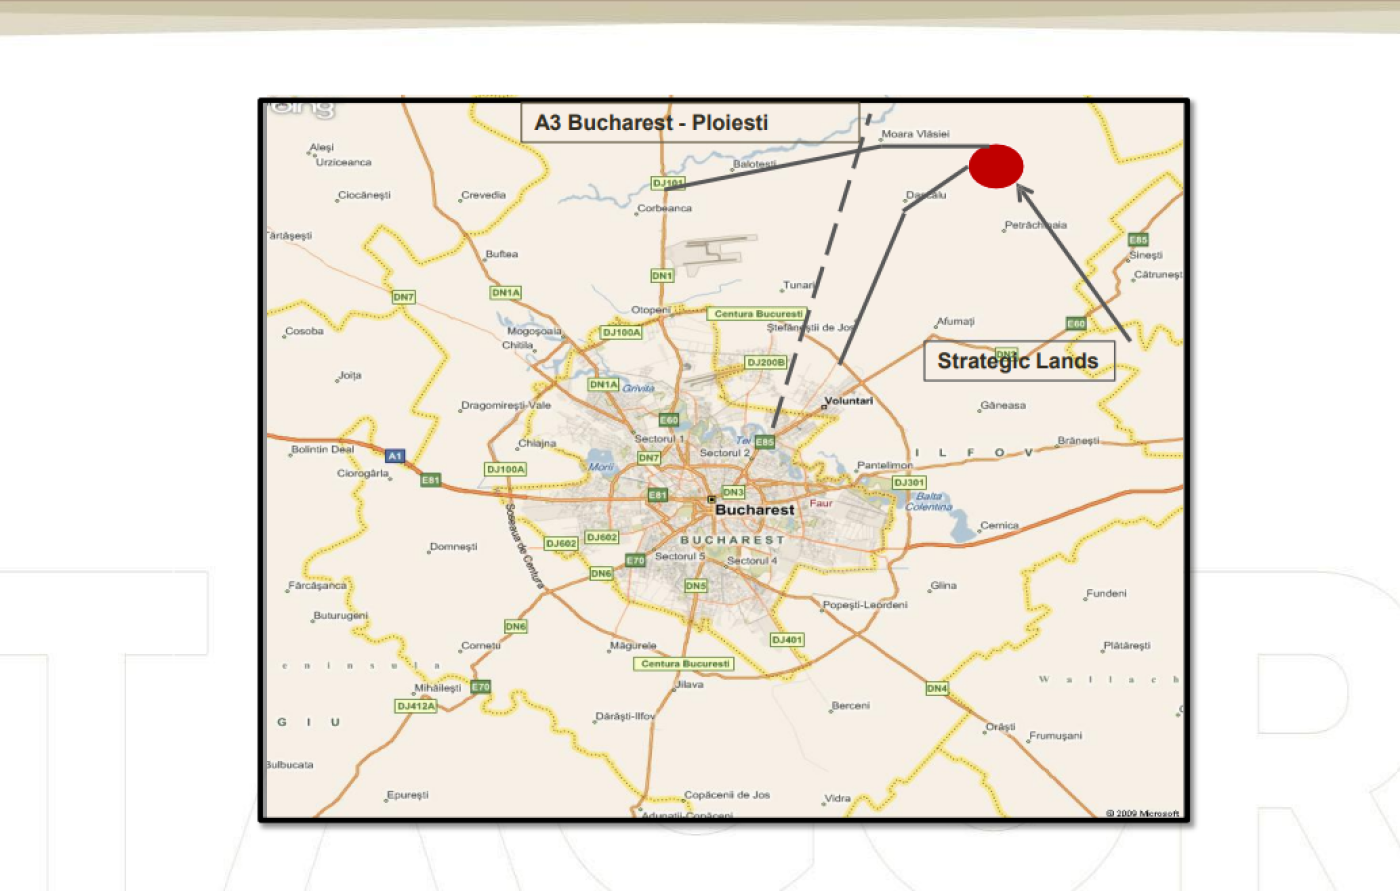Click the Bing logo on the map
Viewport: 1400px width, 891px height.
[x=301, y=106]
